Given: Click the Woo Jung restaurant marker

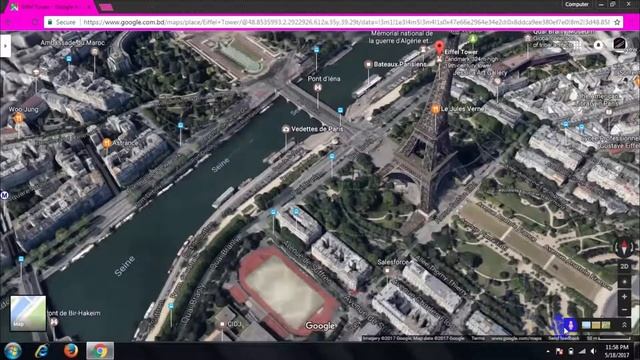Looking at the screenshot, I should (x=18, y=118).
